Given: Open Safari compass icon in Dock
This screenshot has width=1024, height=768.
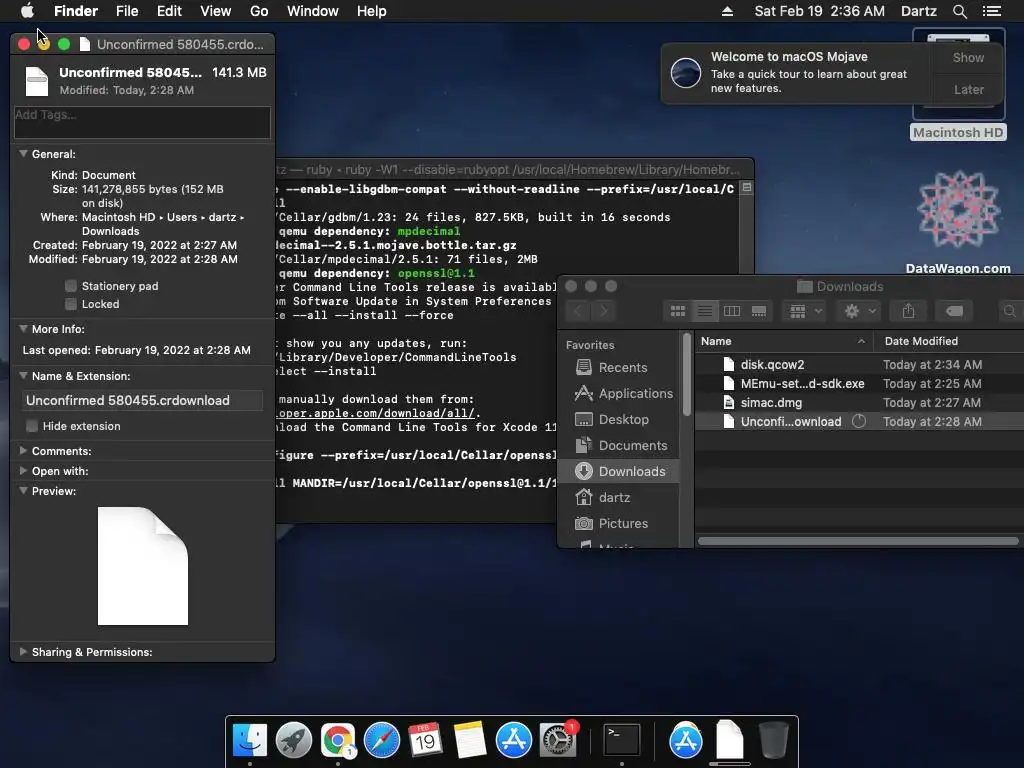Looking at the screenshot, I should 381,741.
